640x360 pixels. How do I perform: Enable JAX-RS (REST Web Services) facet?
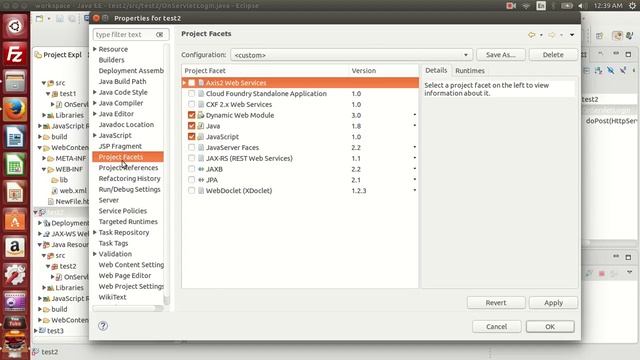point(191,158)
